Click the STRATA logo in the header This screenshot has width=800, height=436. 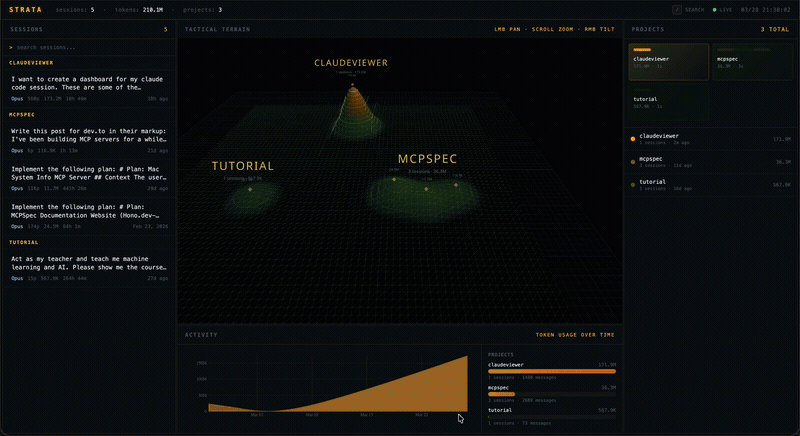tap(26, 9)
